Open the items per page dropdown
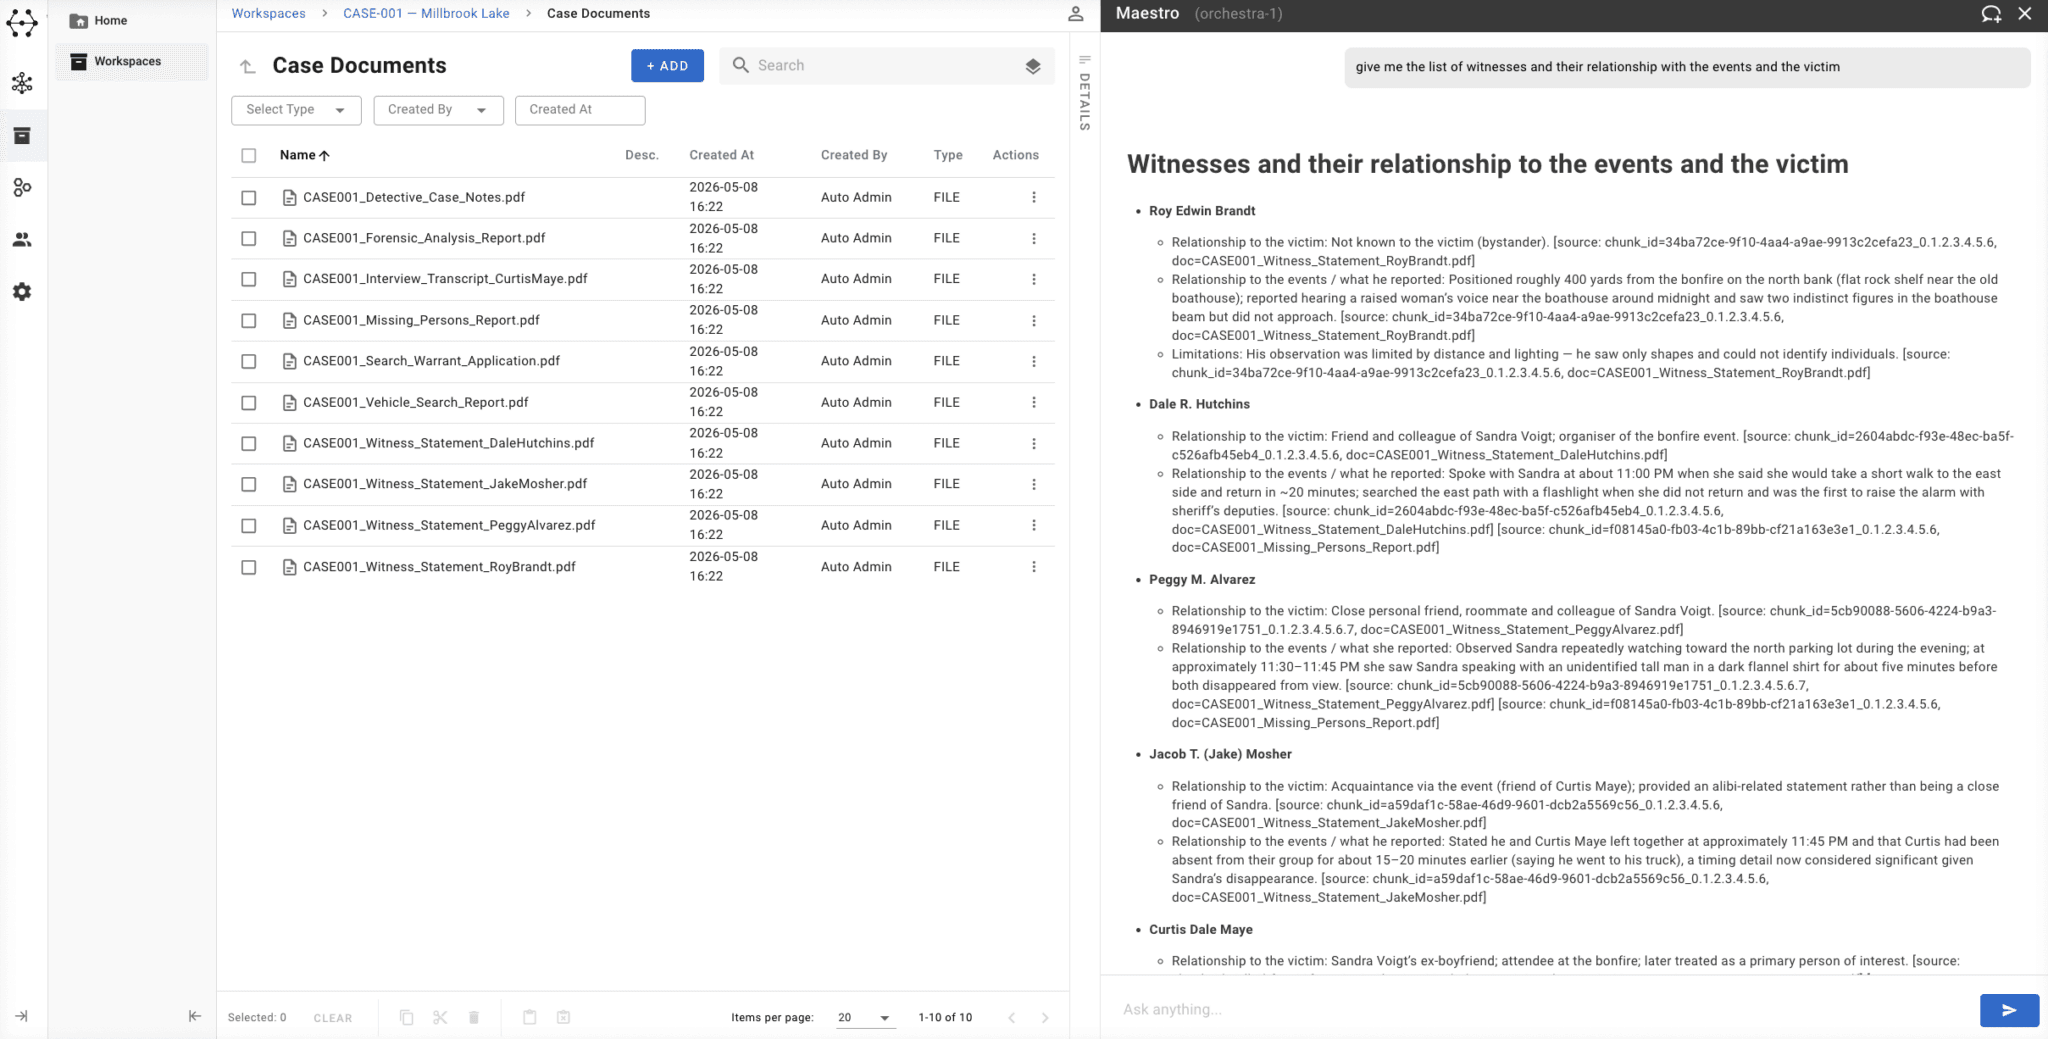Screen dimensions: 2048x1039 click(864, 1018)
